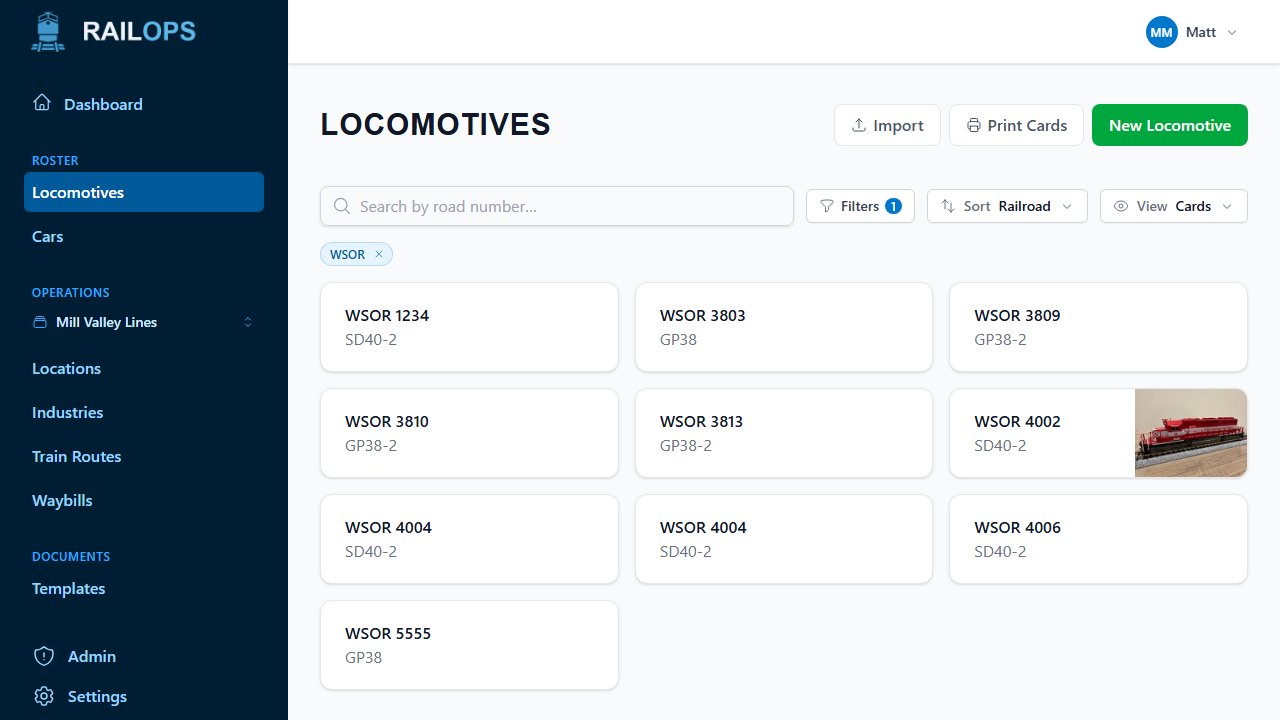
Task: Click the Dashboard link text
Action: point(103,104)
